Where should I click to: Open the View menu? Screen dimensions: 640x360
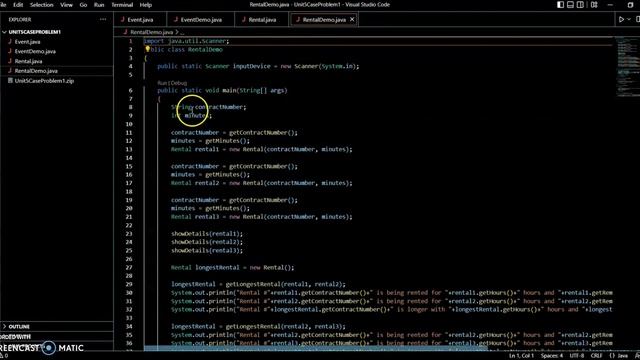tap(66, 5)
